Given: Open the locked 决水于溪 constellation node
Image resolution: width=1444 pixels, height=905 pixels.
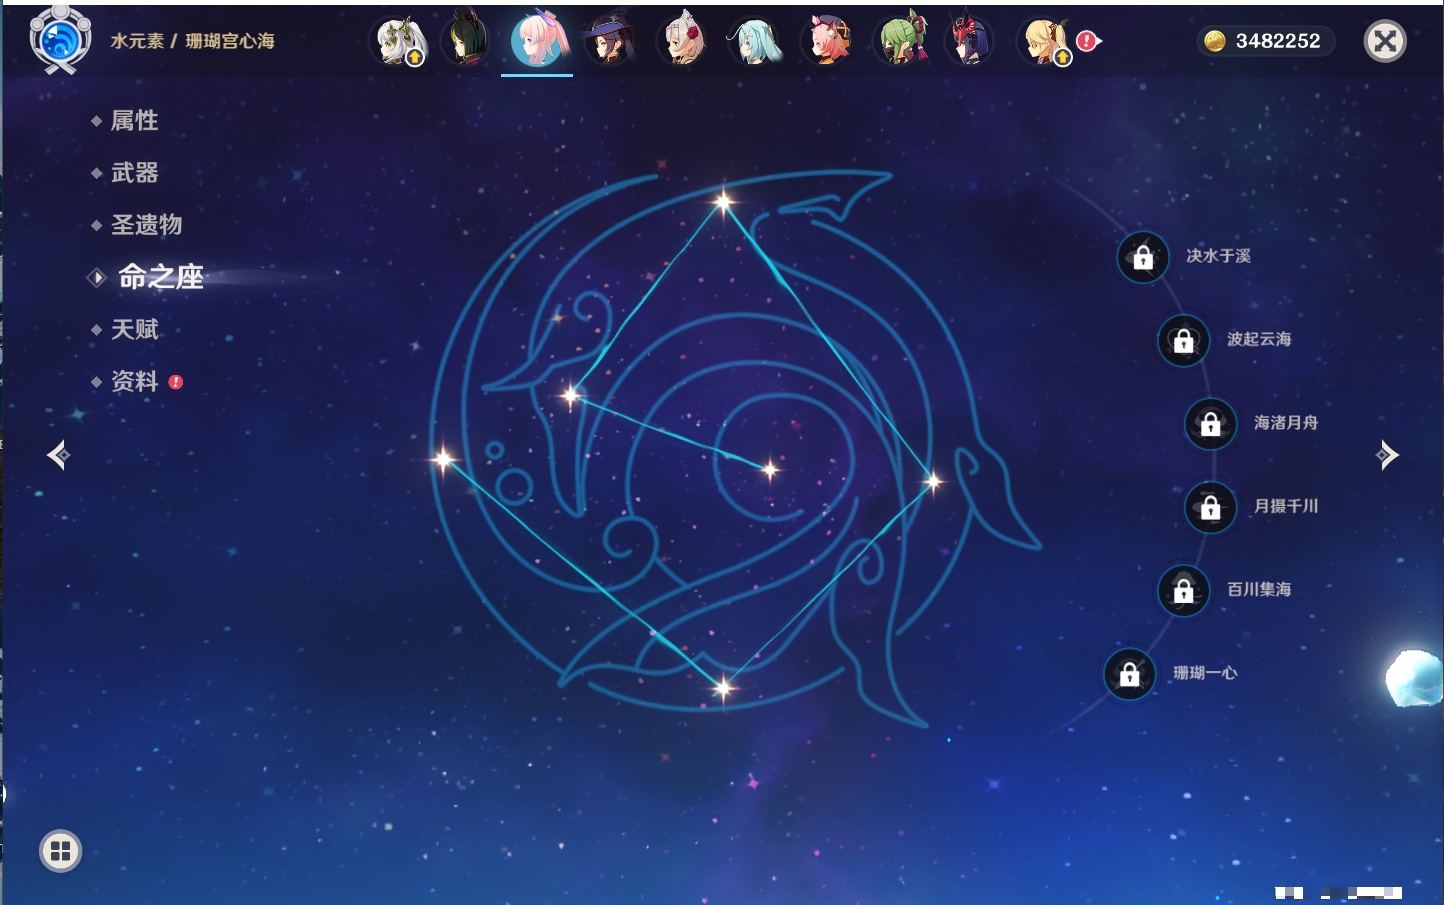Looking at the screenshot, I should tap(1143, 257).
